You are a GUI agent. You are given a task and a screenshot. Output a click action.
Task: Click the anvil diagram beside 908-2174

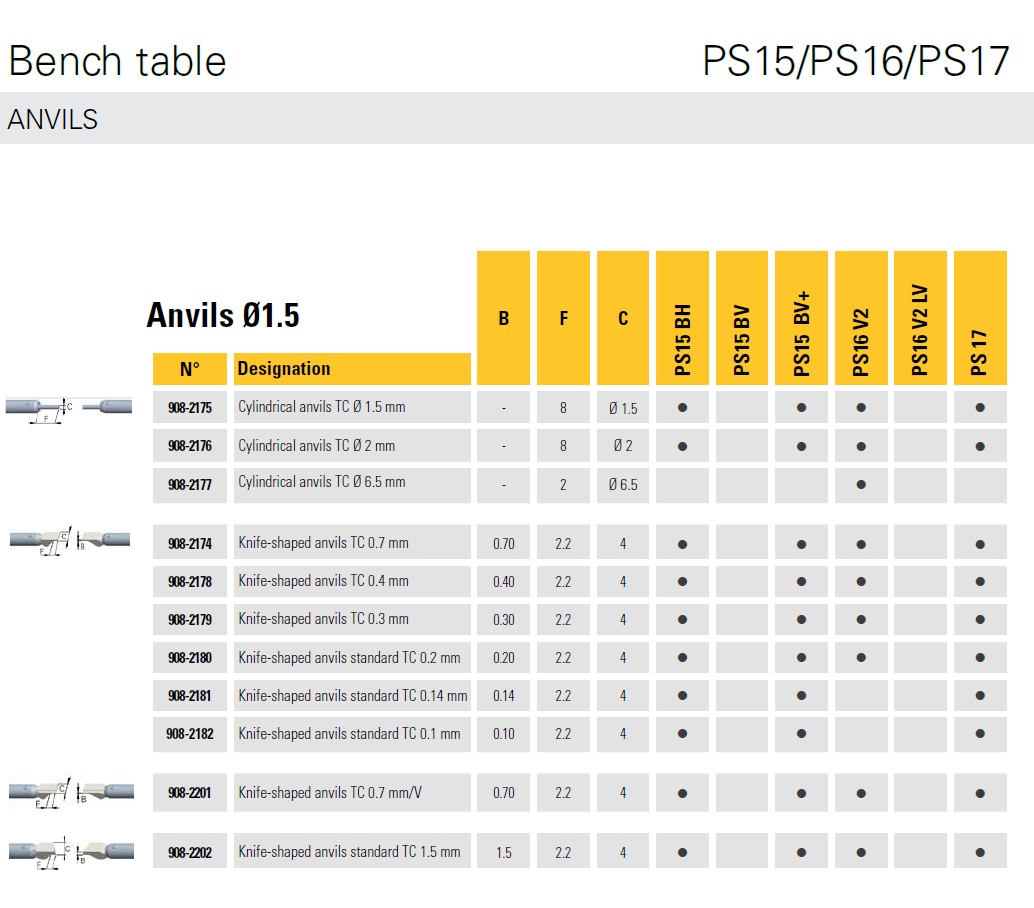click(70, 541)
